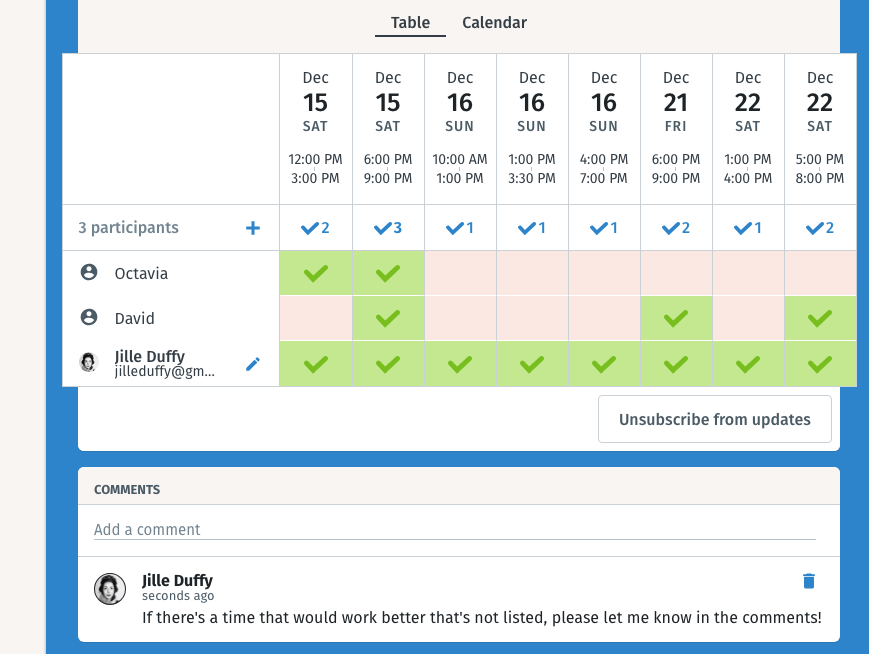Toggle Jille Duffy's checkmark for Dec 16 10:00 AM
869x654 pixels.
click(x=460, y=364)
